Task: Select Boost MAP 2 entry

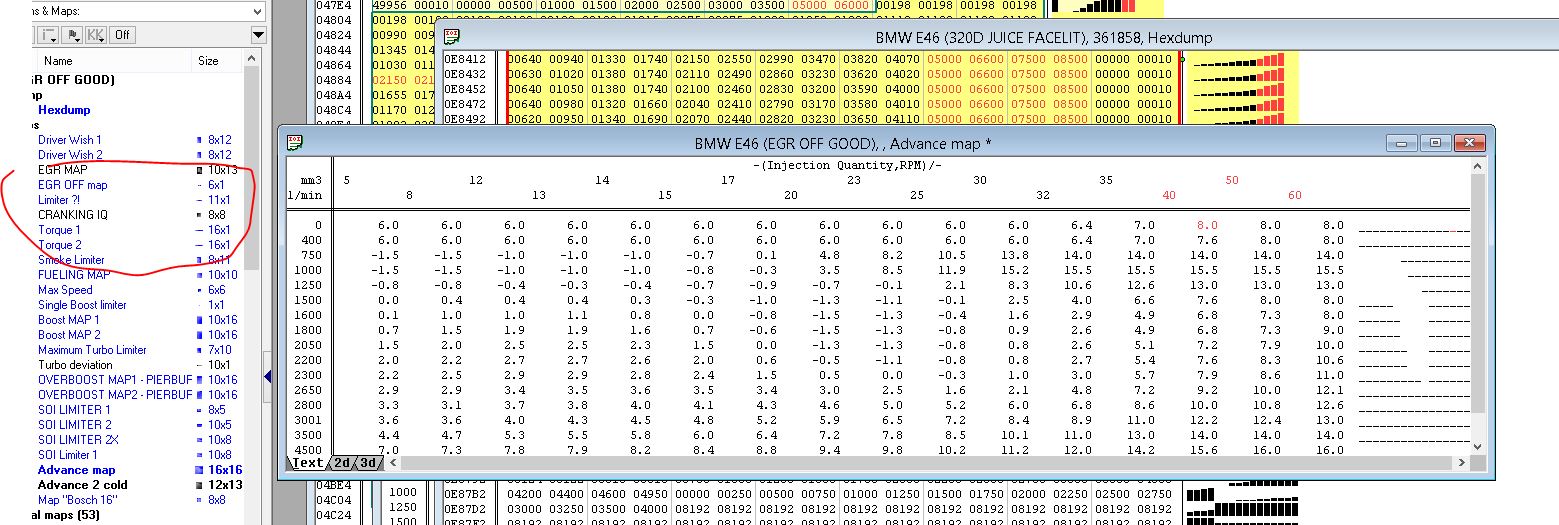Action: (69, 335)
